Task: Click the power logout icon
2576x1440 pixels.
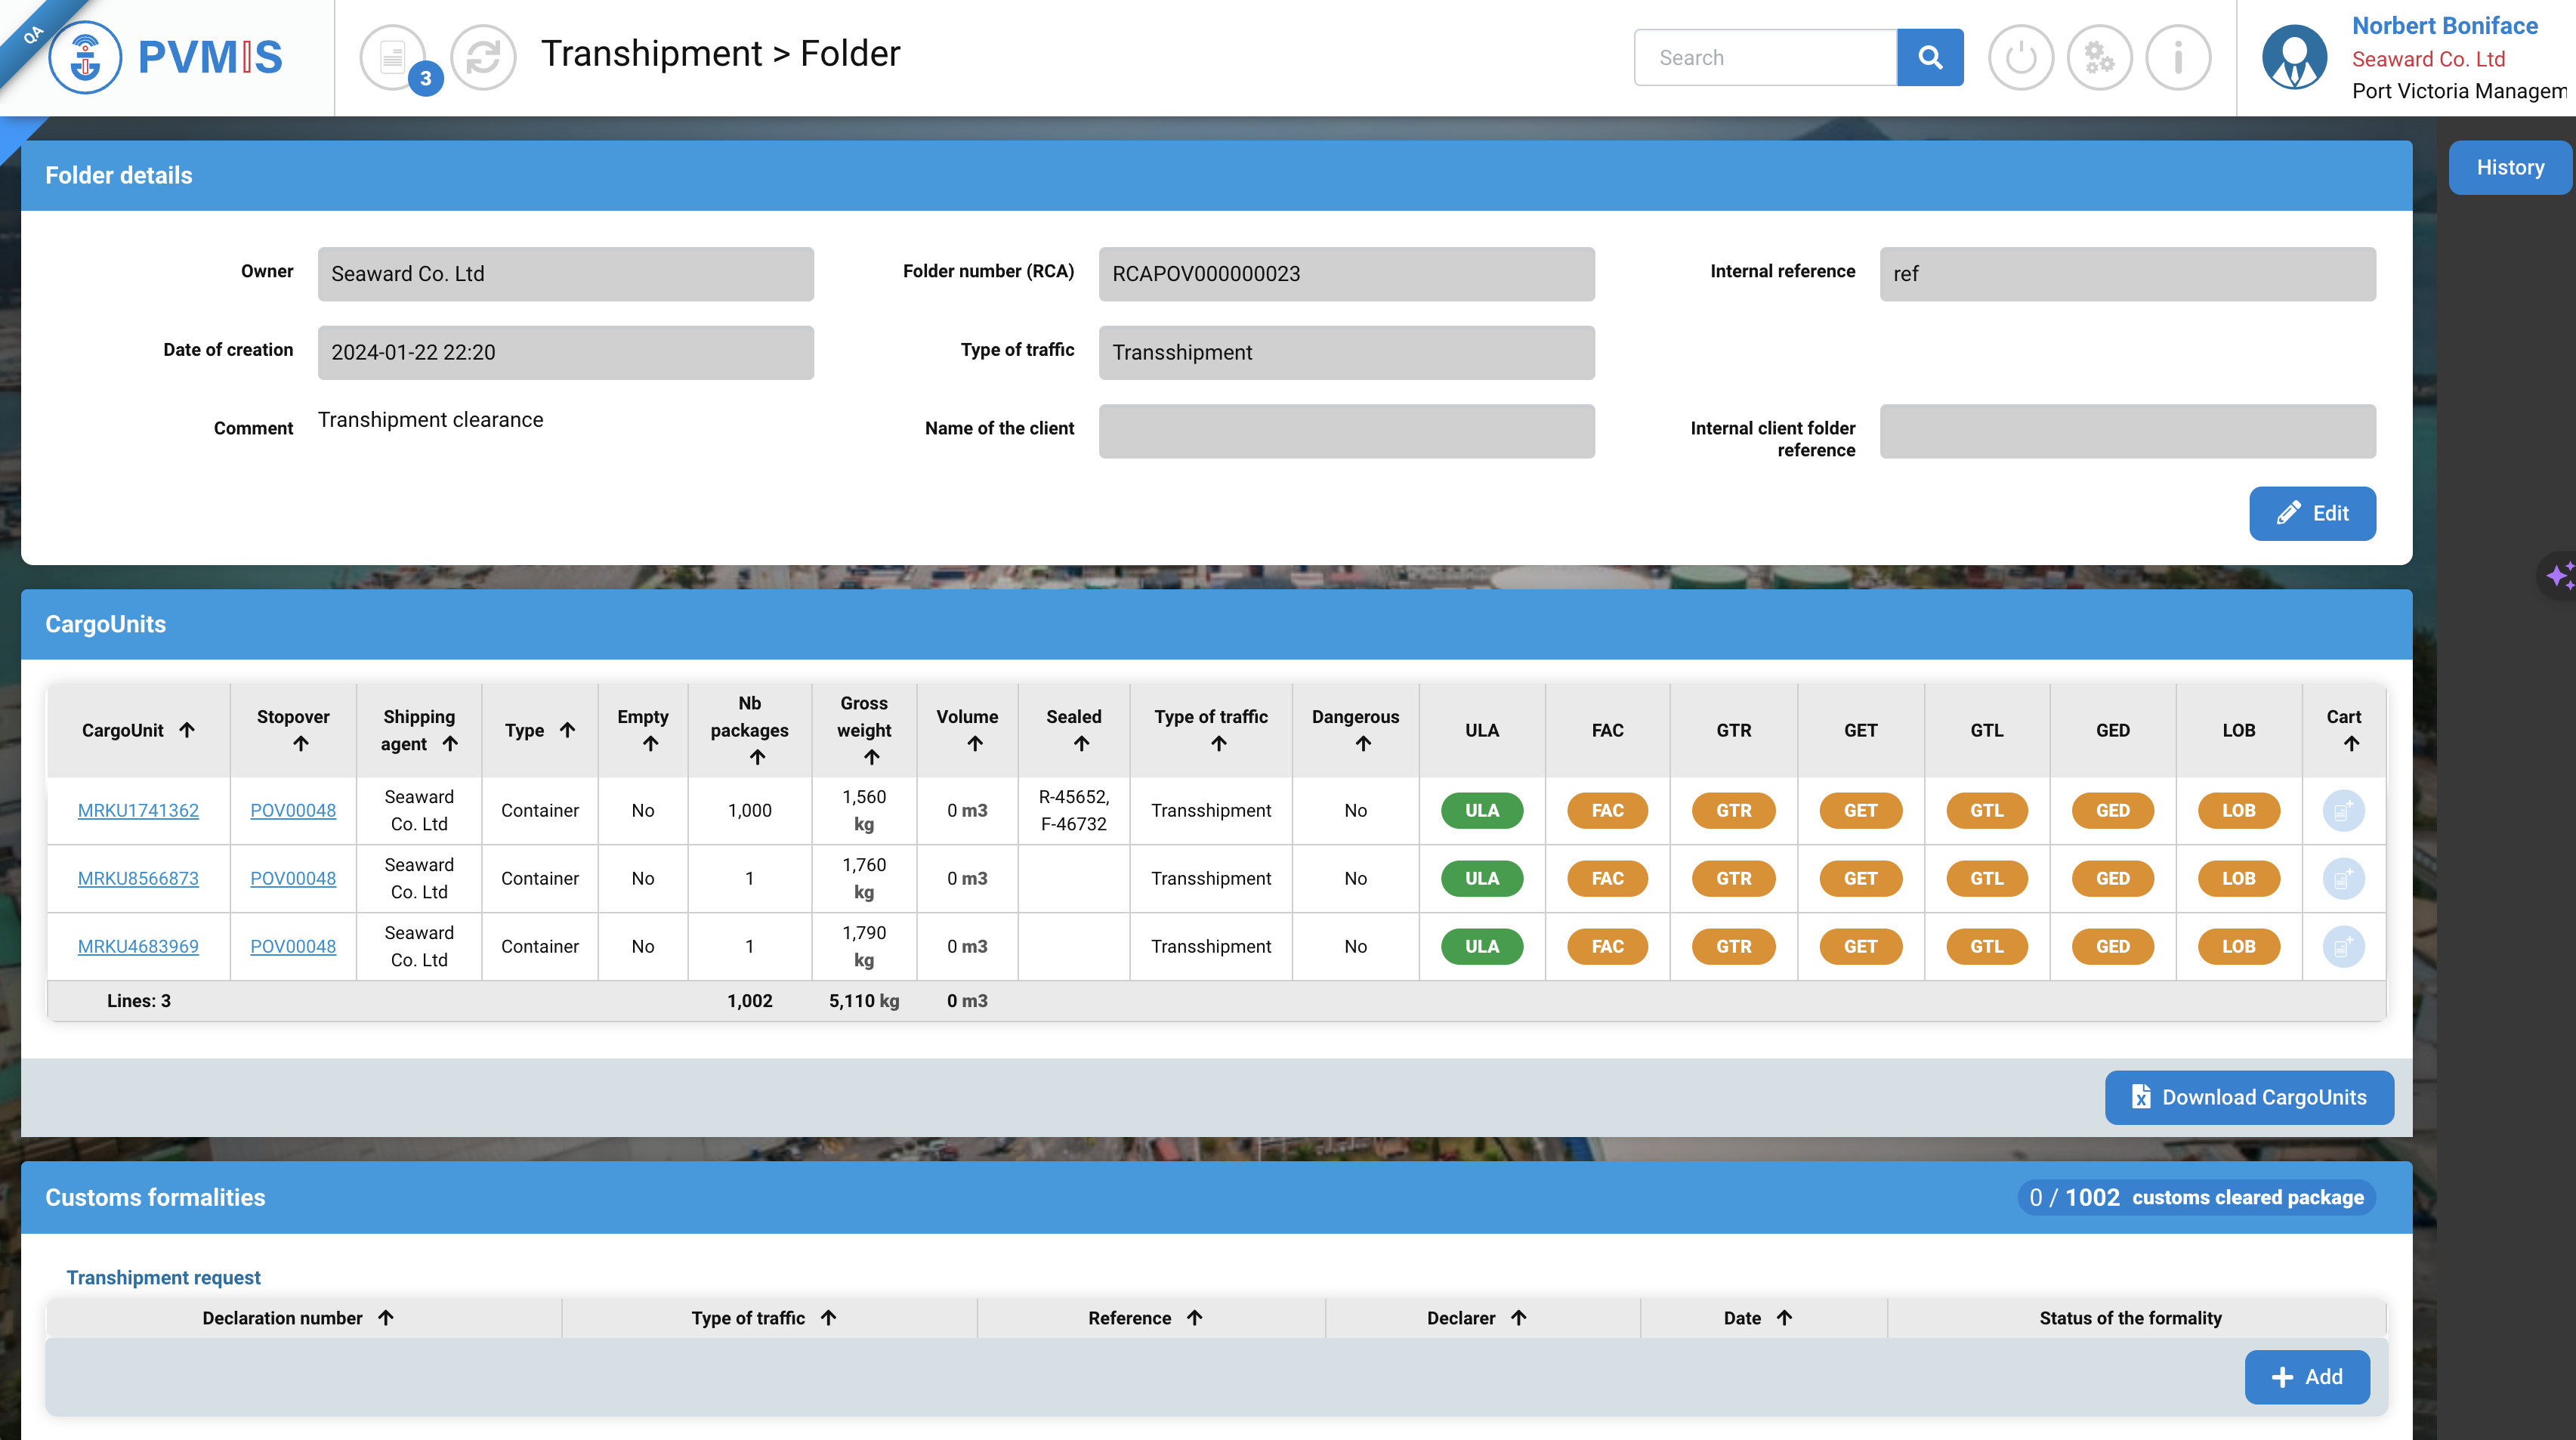Action: 2020,57
